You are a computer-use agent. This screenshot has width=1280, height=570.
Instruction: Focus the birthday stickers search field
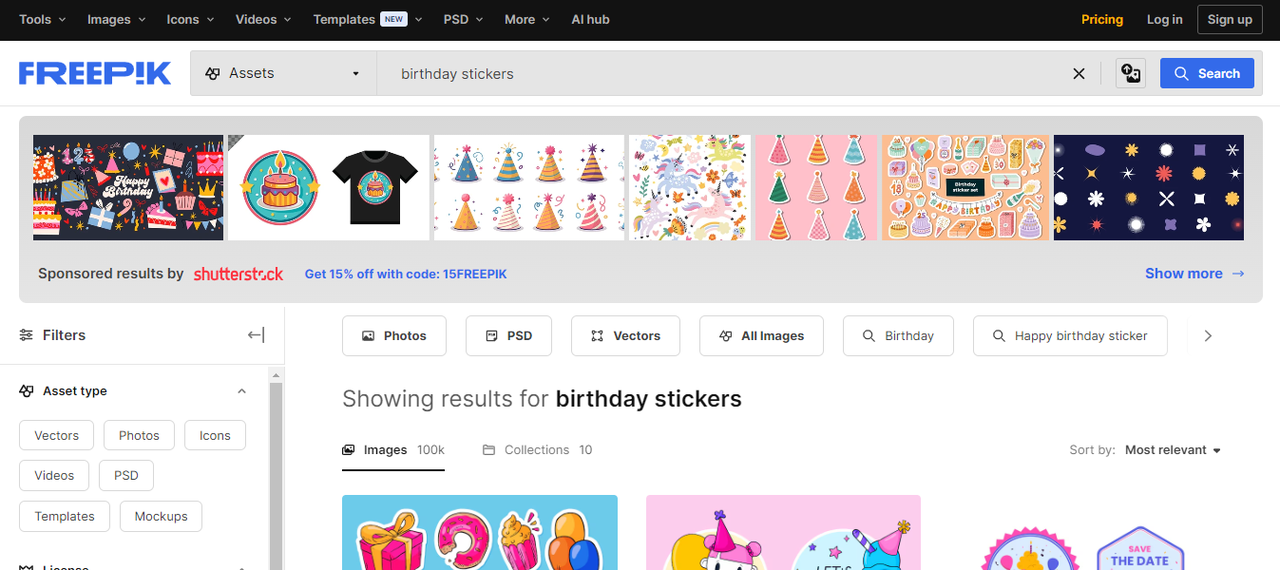720,73
